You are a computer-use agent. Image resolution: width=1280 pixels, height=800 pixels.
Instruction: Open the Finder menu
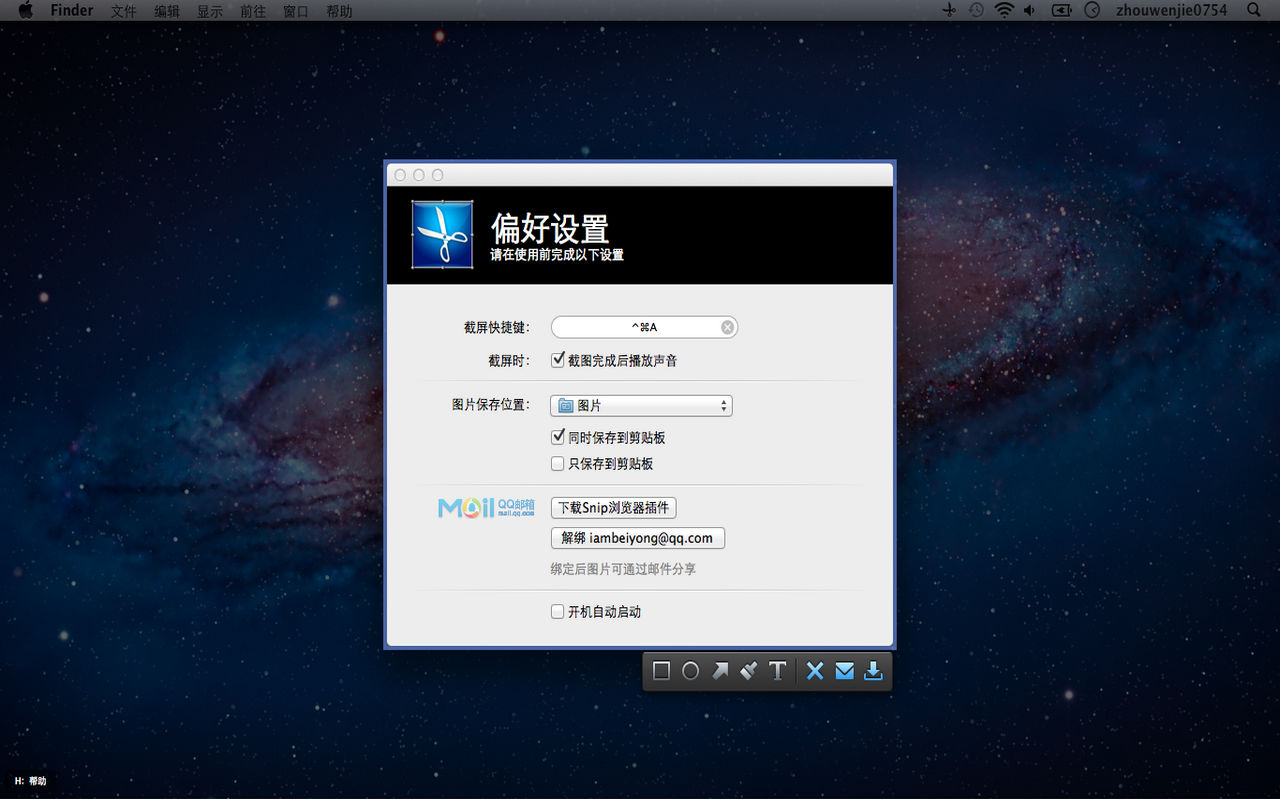point(72,10)
